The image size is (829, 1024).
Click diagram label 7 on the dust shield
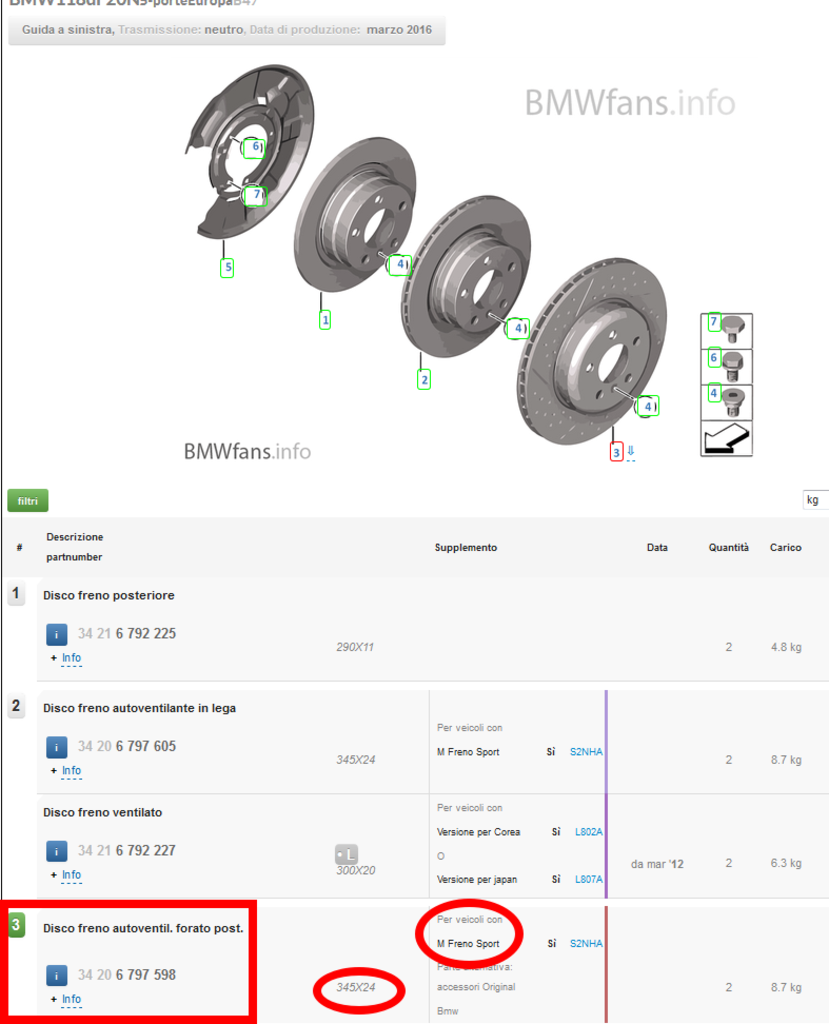255,195
